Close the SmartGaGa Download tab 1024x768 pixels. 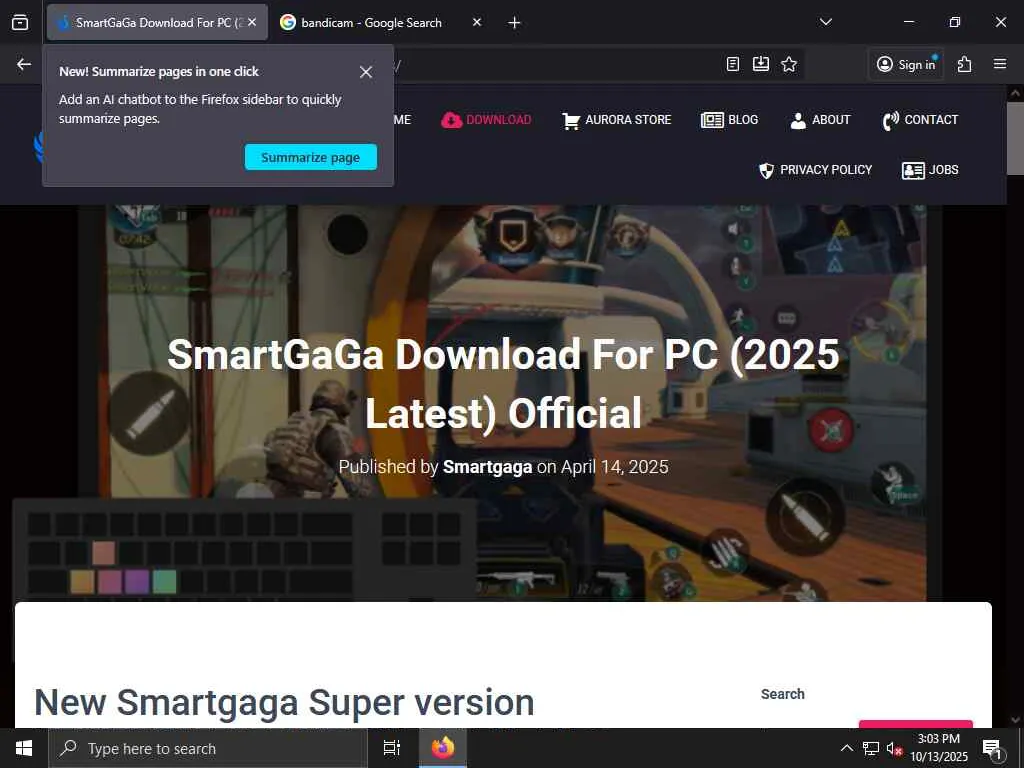coord(252,22)
